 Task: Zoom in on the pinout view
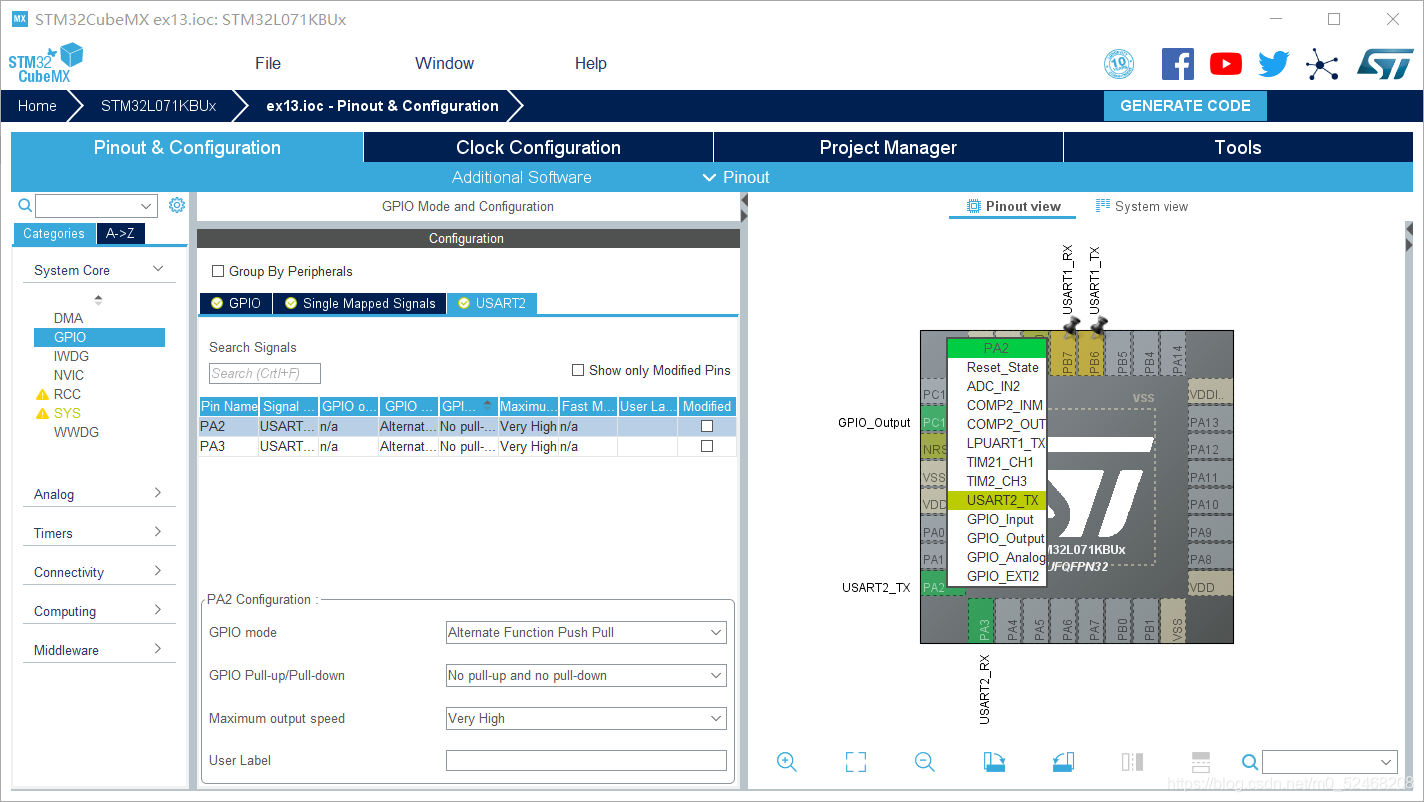[x=787, y=762]
